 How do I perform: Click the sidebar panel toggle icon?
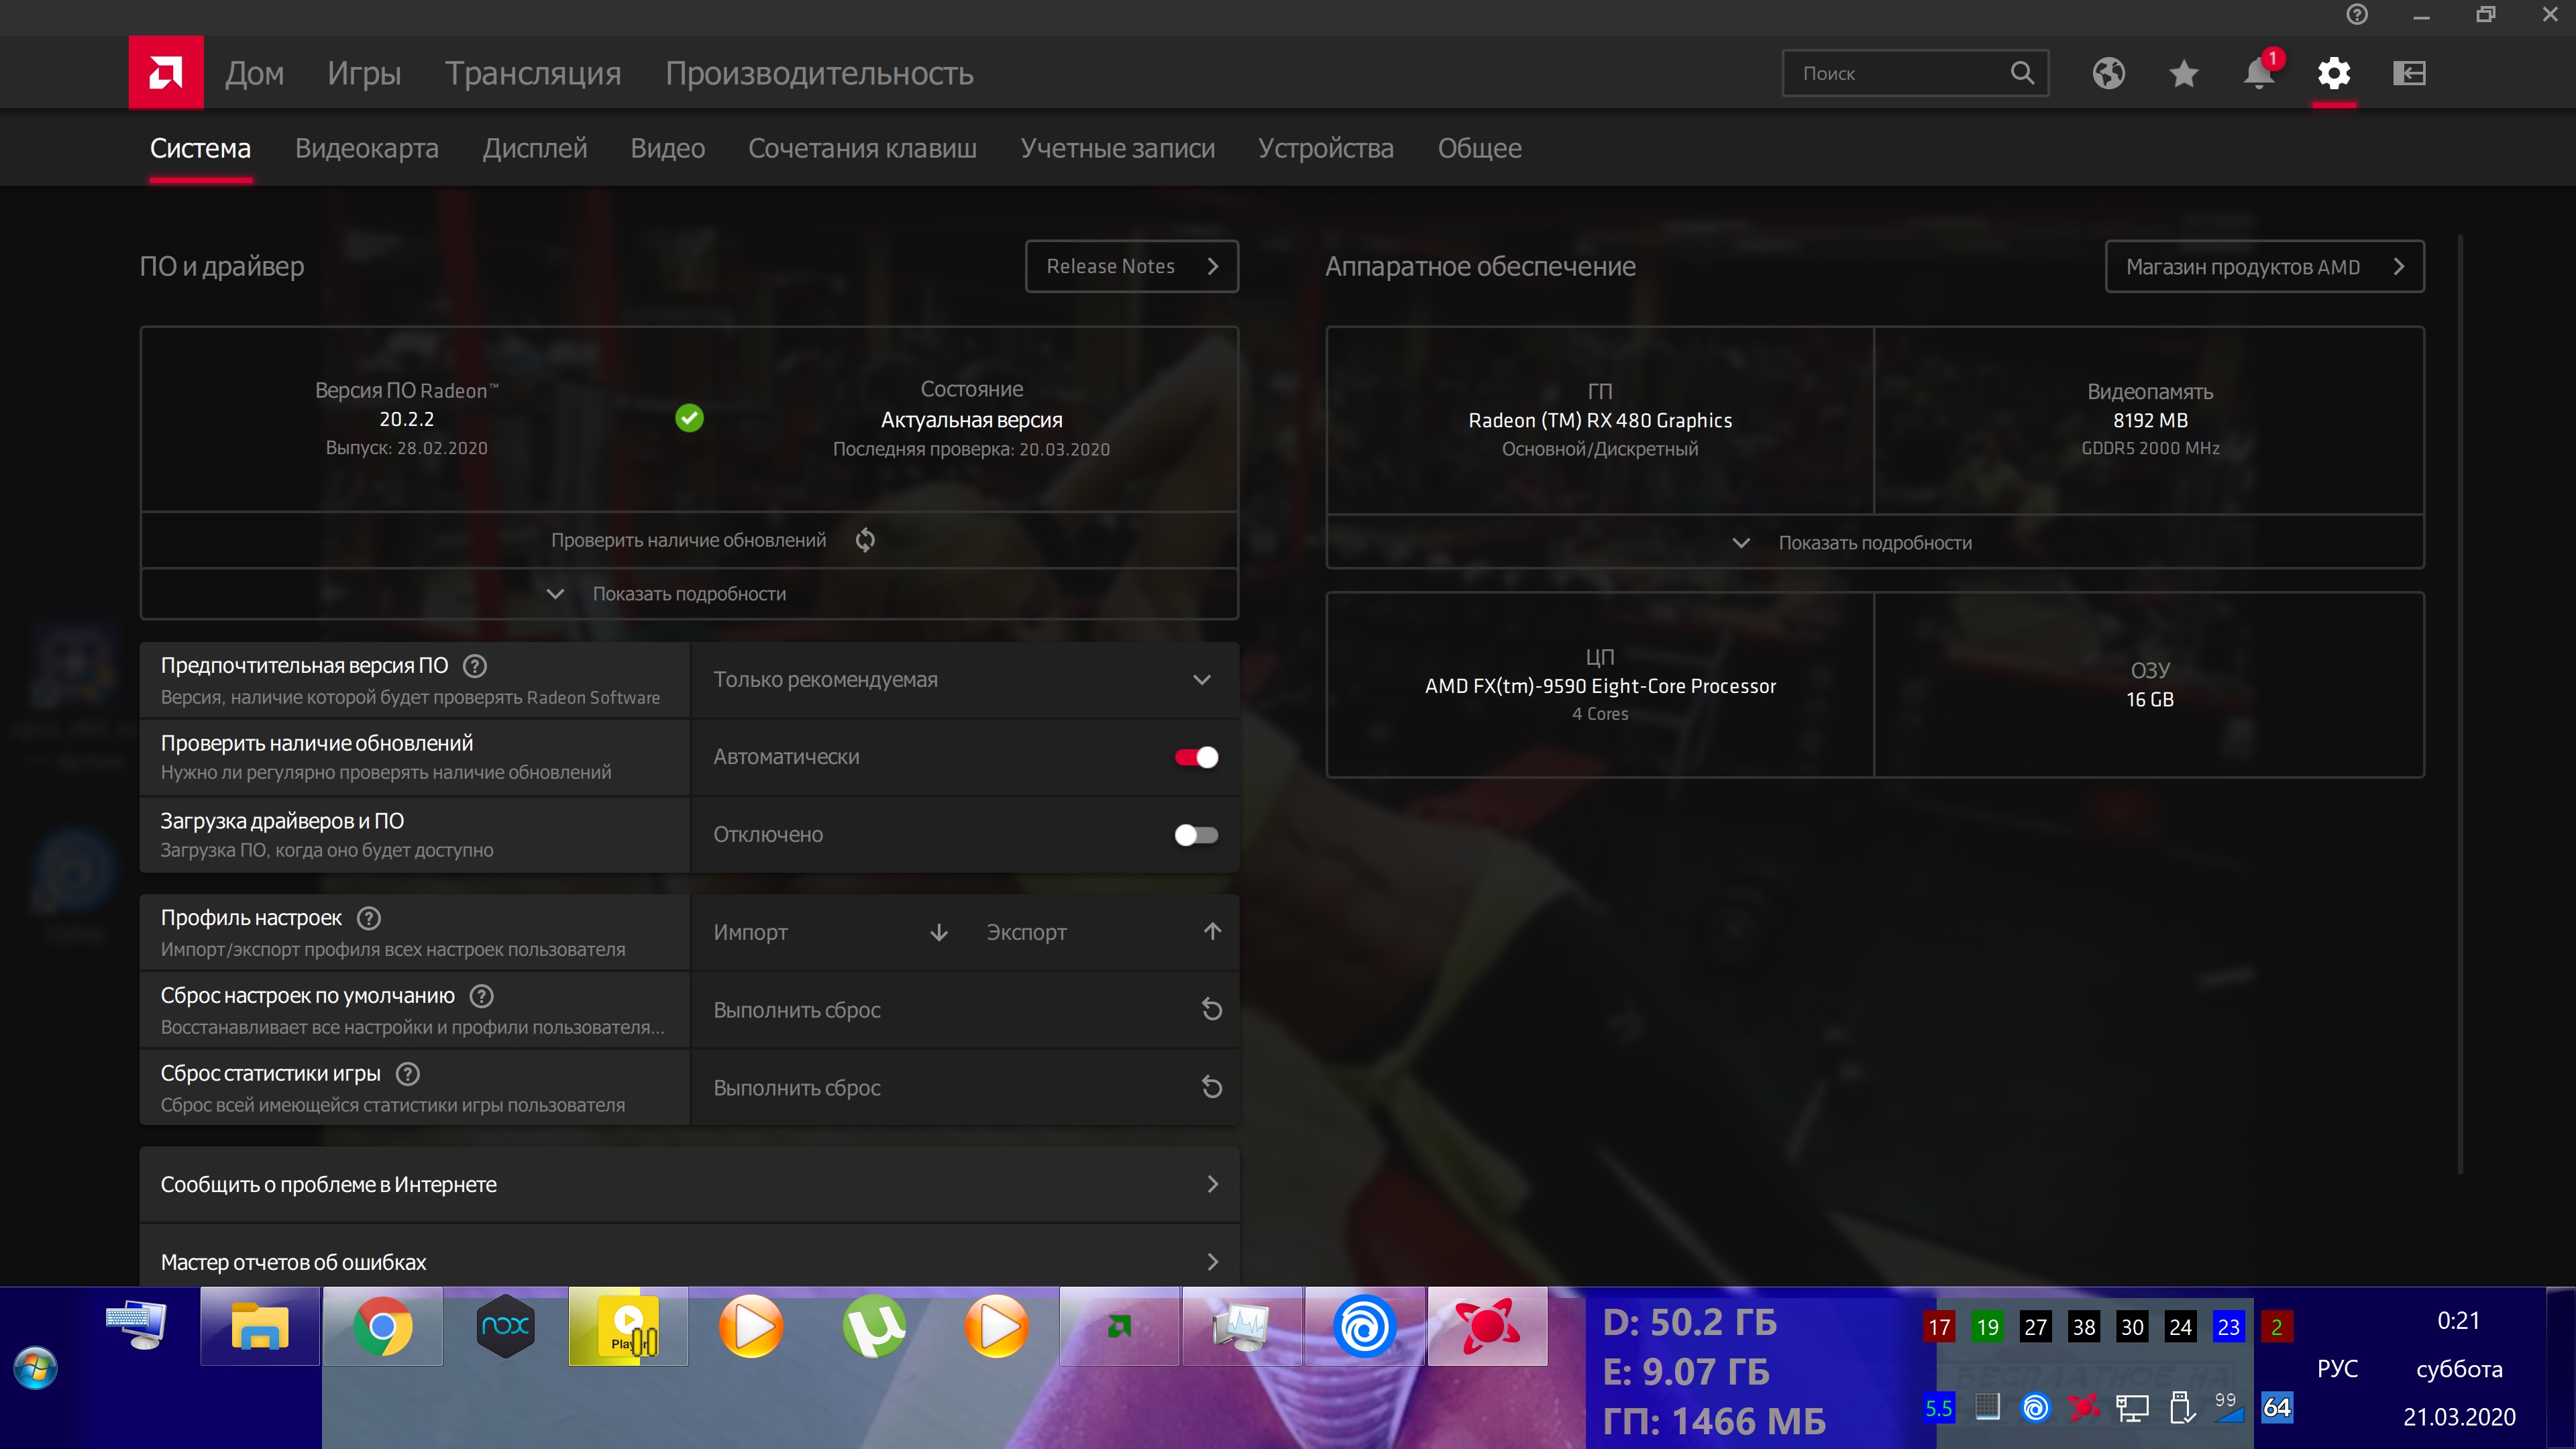coord(2409,73)
